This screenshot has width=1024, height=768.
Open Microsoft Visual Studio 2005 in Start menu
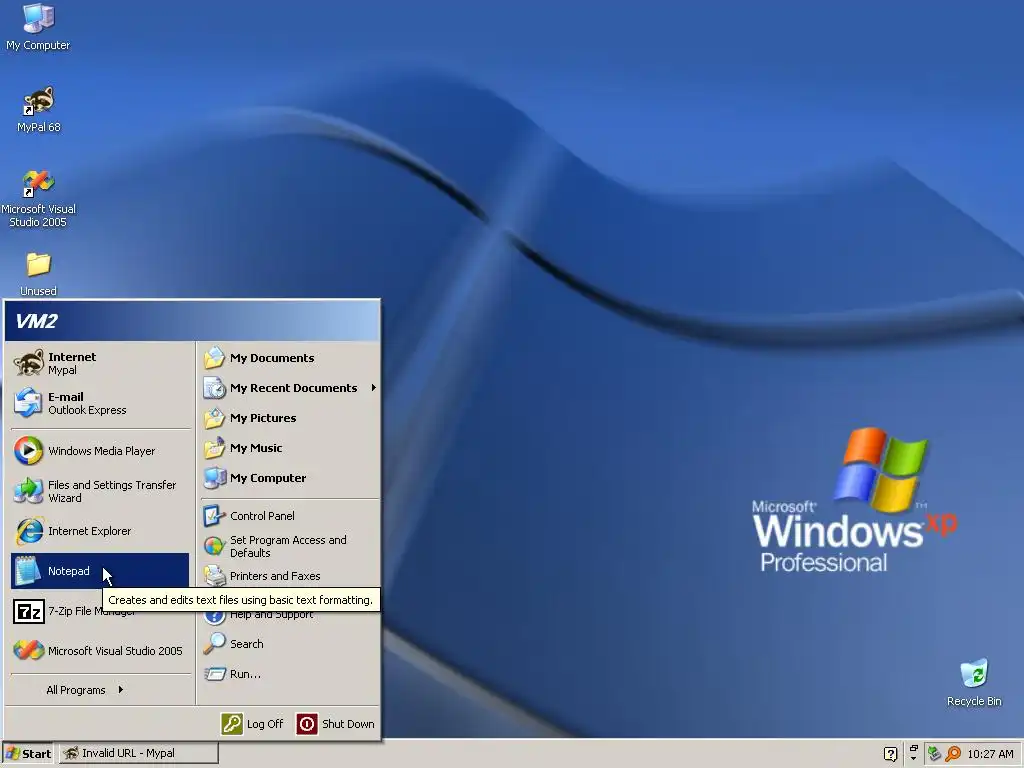point(100,650)
